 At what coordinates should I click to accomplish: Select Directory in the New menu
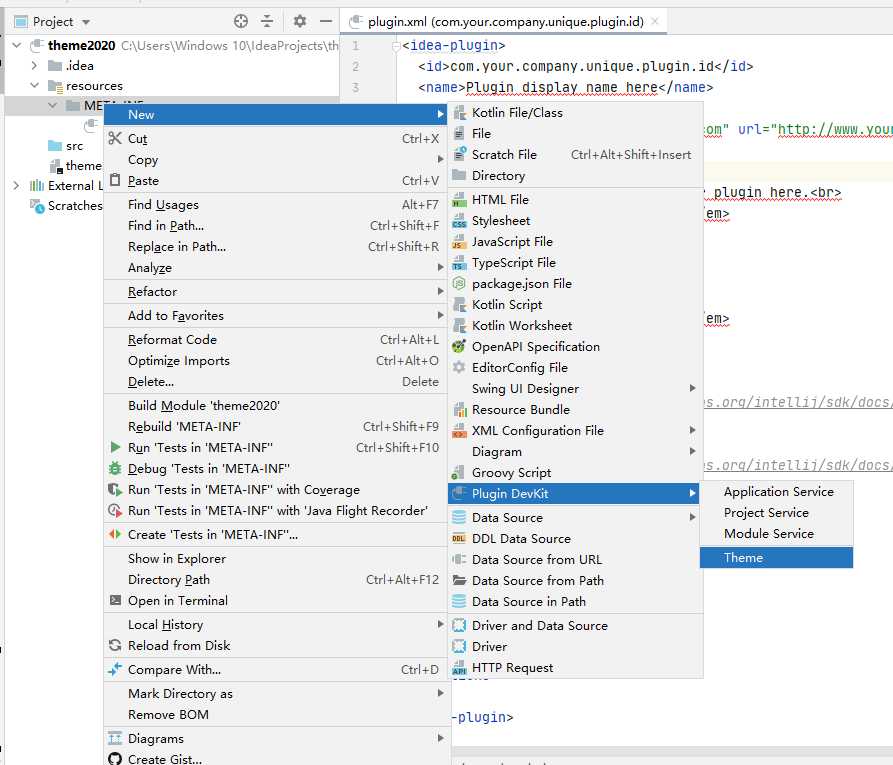click(575, 175)
